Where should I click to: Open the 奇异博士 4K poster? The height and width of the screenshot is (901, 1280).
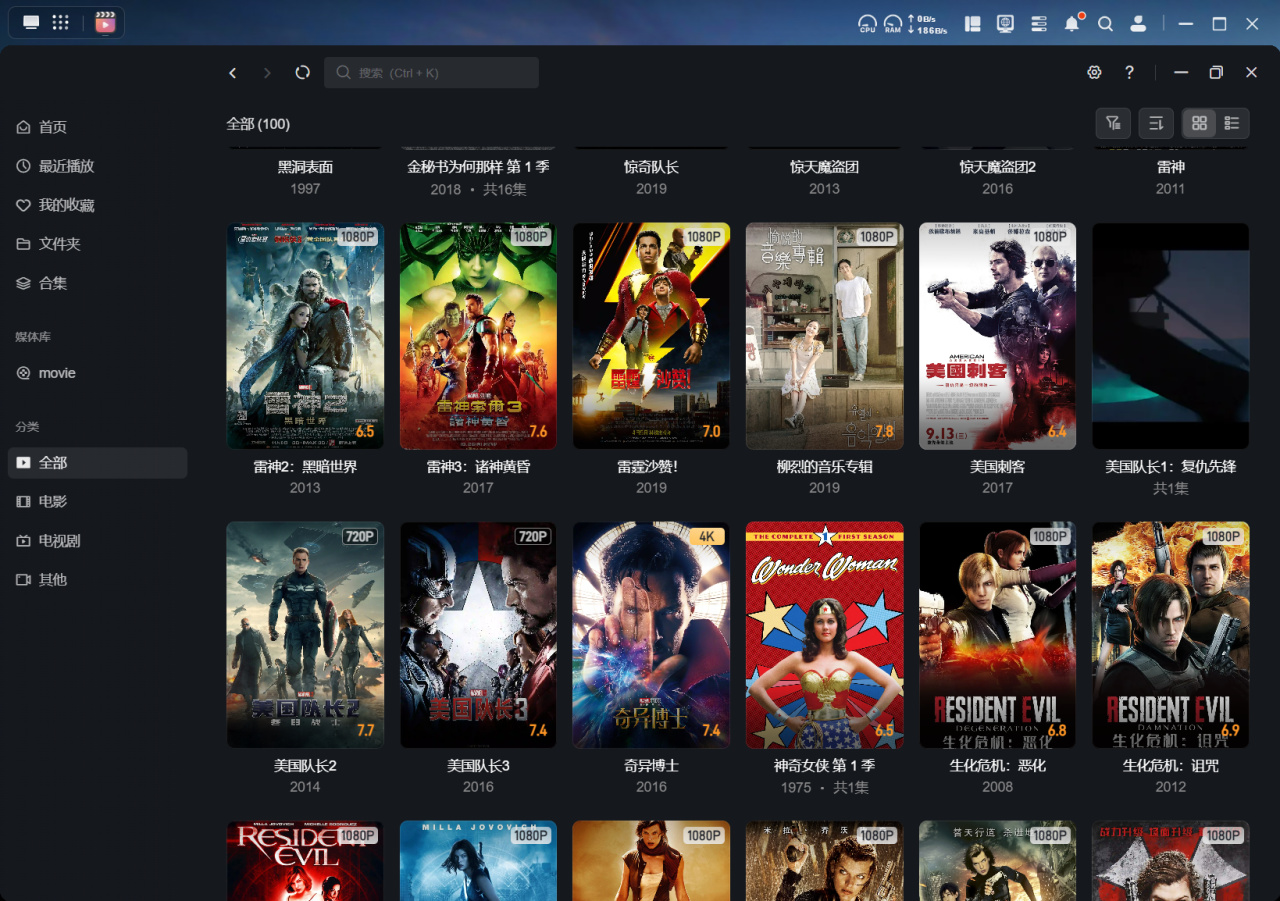(651, 635)
